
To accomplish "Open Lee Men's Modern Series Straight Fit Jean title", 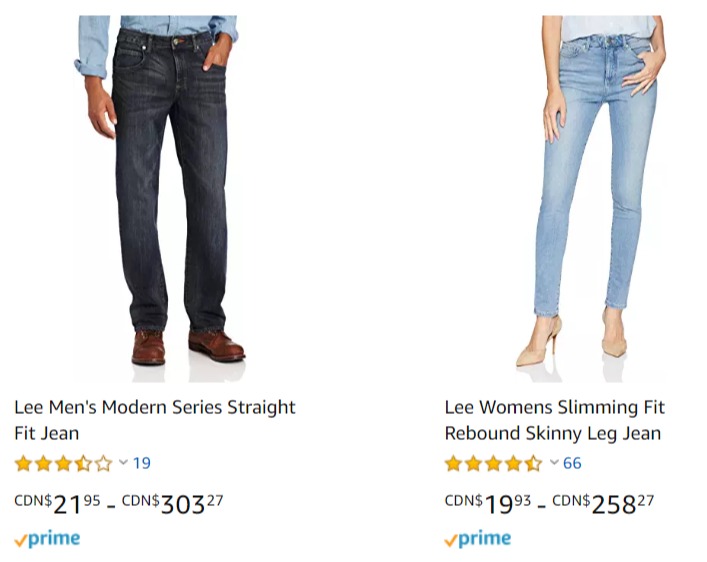I will pyautogui.click(x=155, y=420).
